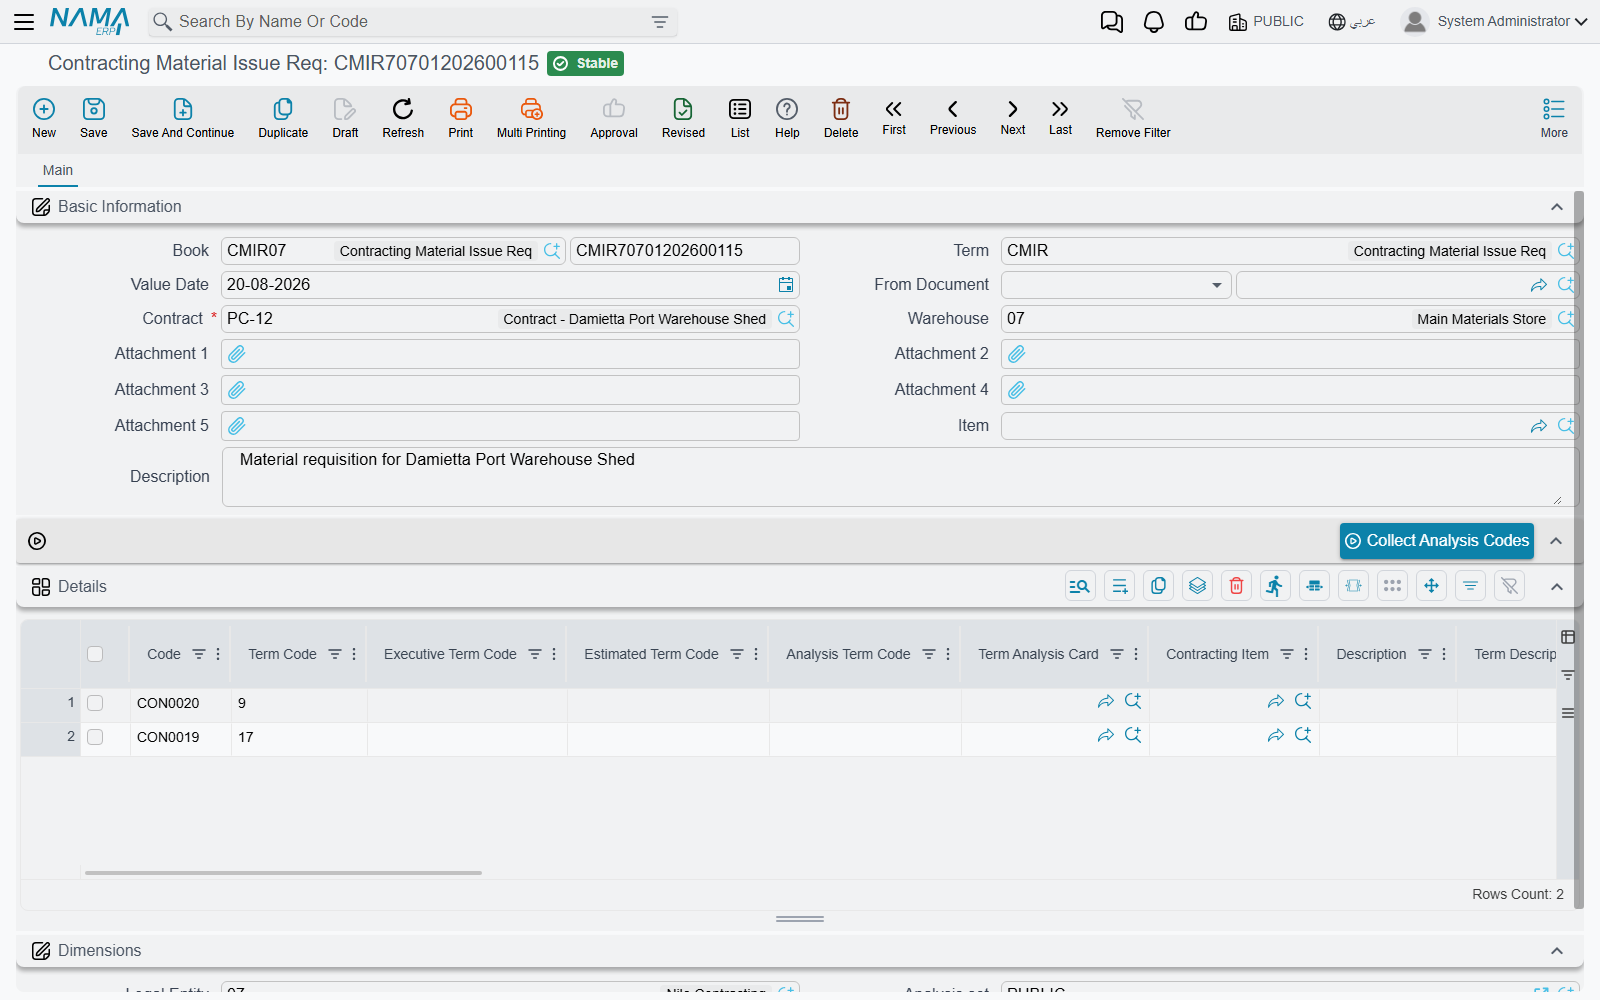The height and width of the screenshot is (1000, 1600).
Task: Go to the Previous record
Action: [x=953, y=117]
